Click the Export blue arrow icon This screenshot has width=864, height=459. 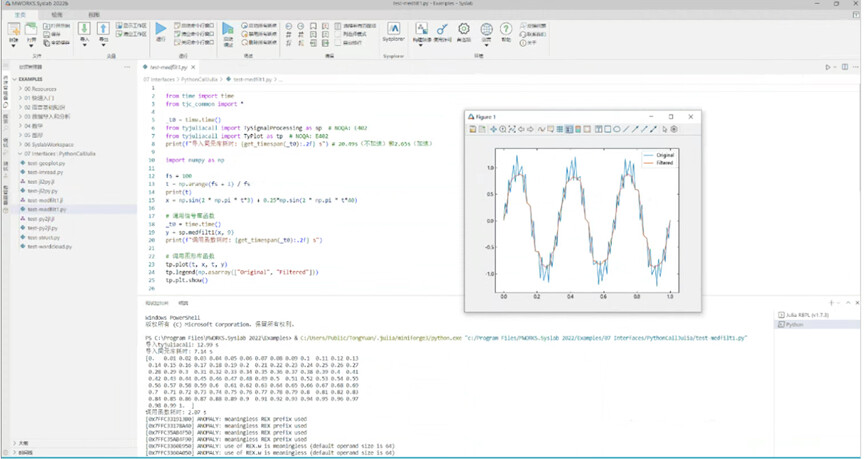103,29
